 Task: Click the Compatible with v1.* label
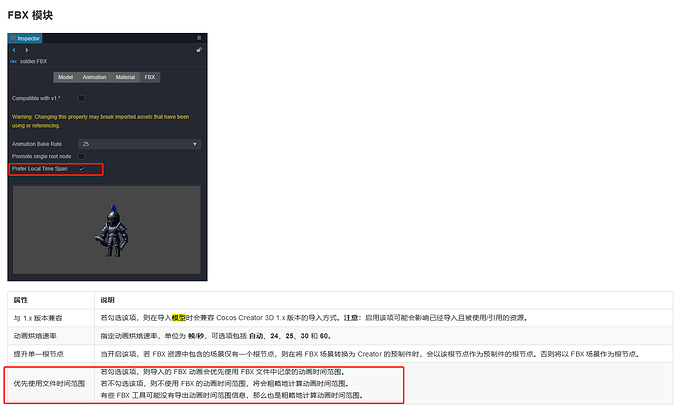click(36, 99)
